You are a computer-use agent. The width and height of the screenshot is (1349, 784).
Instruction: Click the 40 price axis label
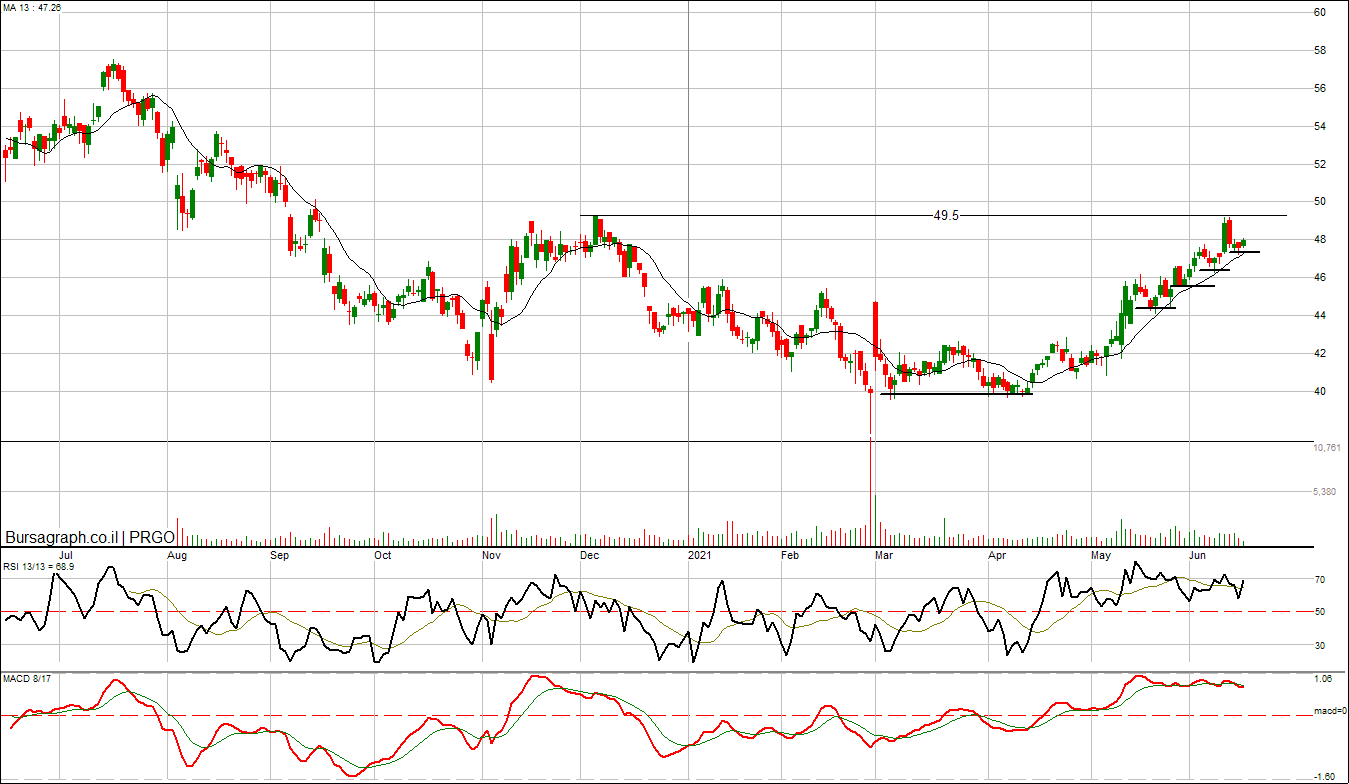point(1319,391)
